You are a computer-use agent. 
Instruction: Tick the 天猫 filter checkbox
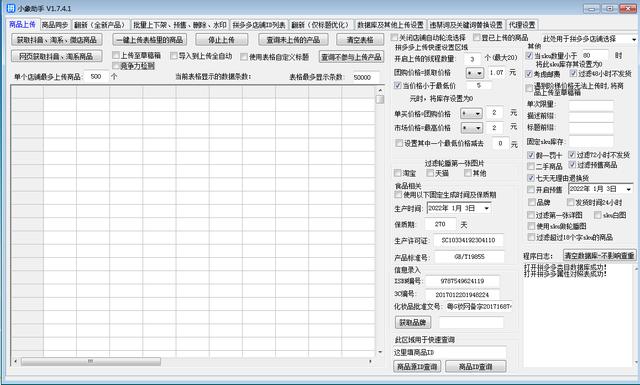point(430,173)
